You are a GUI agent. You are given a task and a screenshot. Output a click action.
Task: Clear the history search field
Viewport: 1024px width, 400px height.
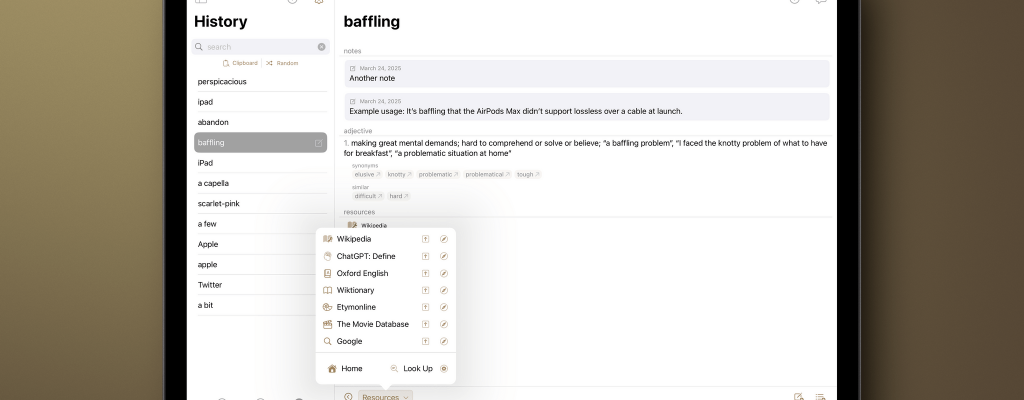pyautogui.click(x=321, y=47)
